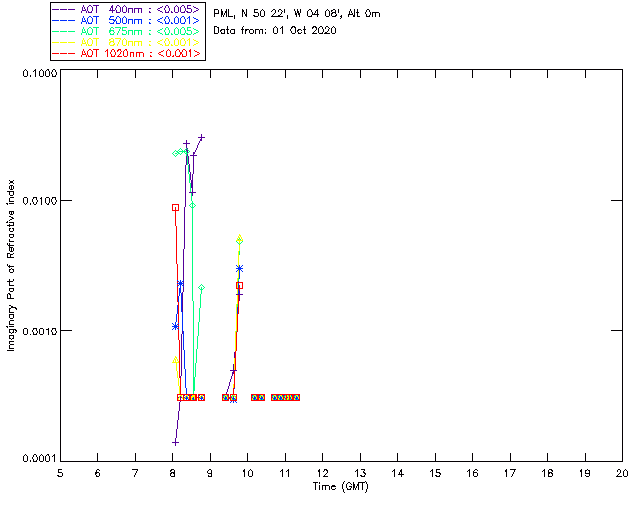Click the red square marker near 0.0100

pos(176,207)
